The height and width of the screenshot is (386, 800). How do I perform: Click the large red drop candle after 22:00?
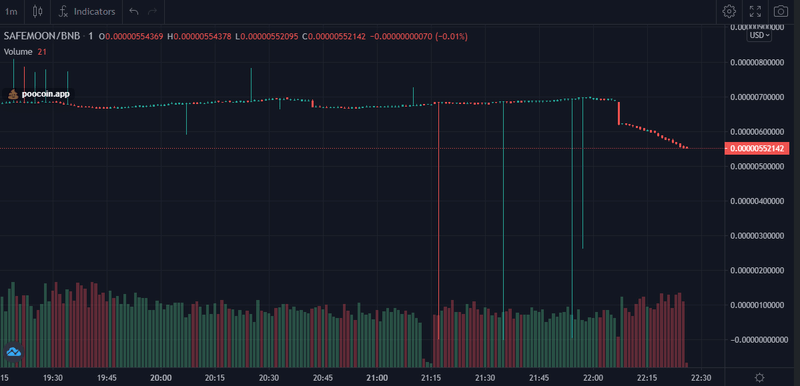click(618, 113)
